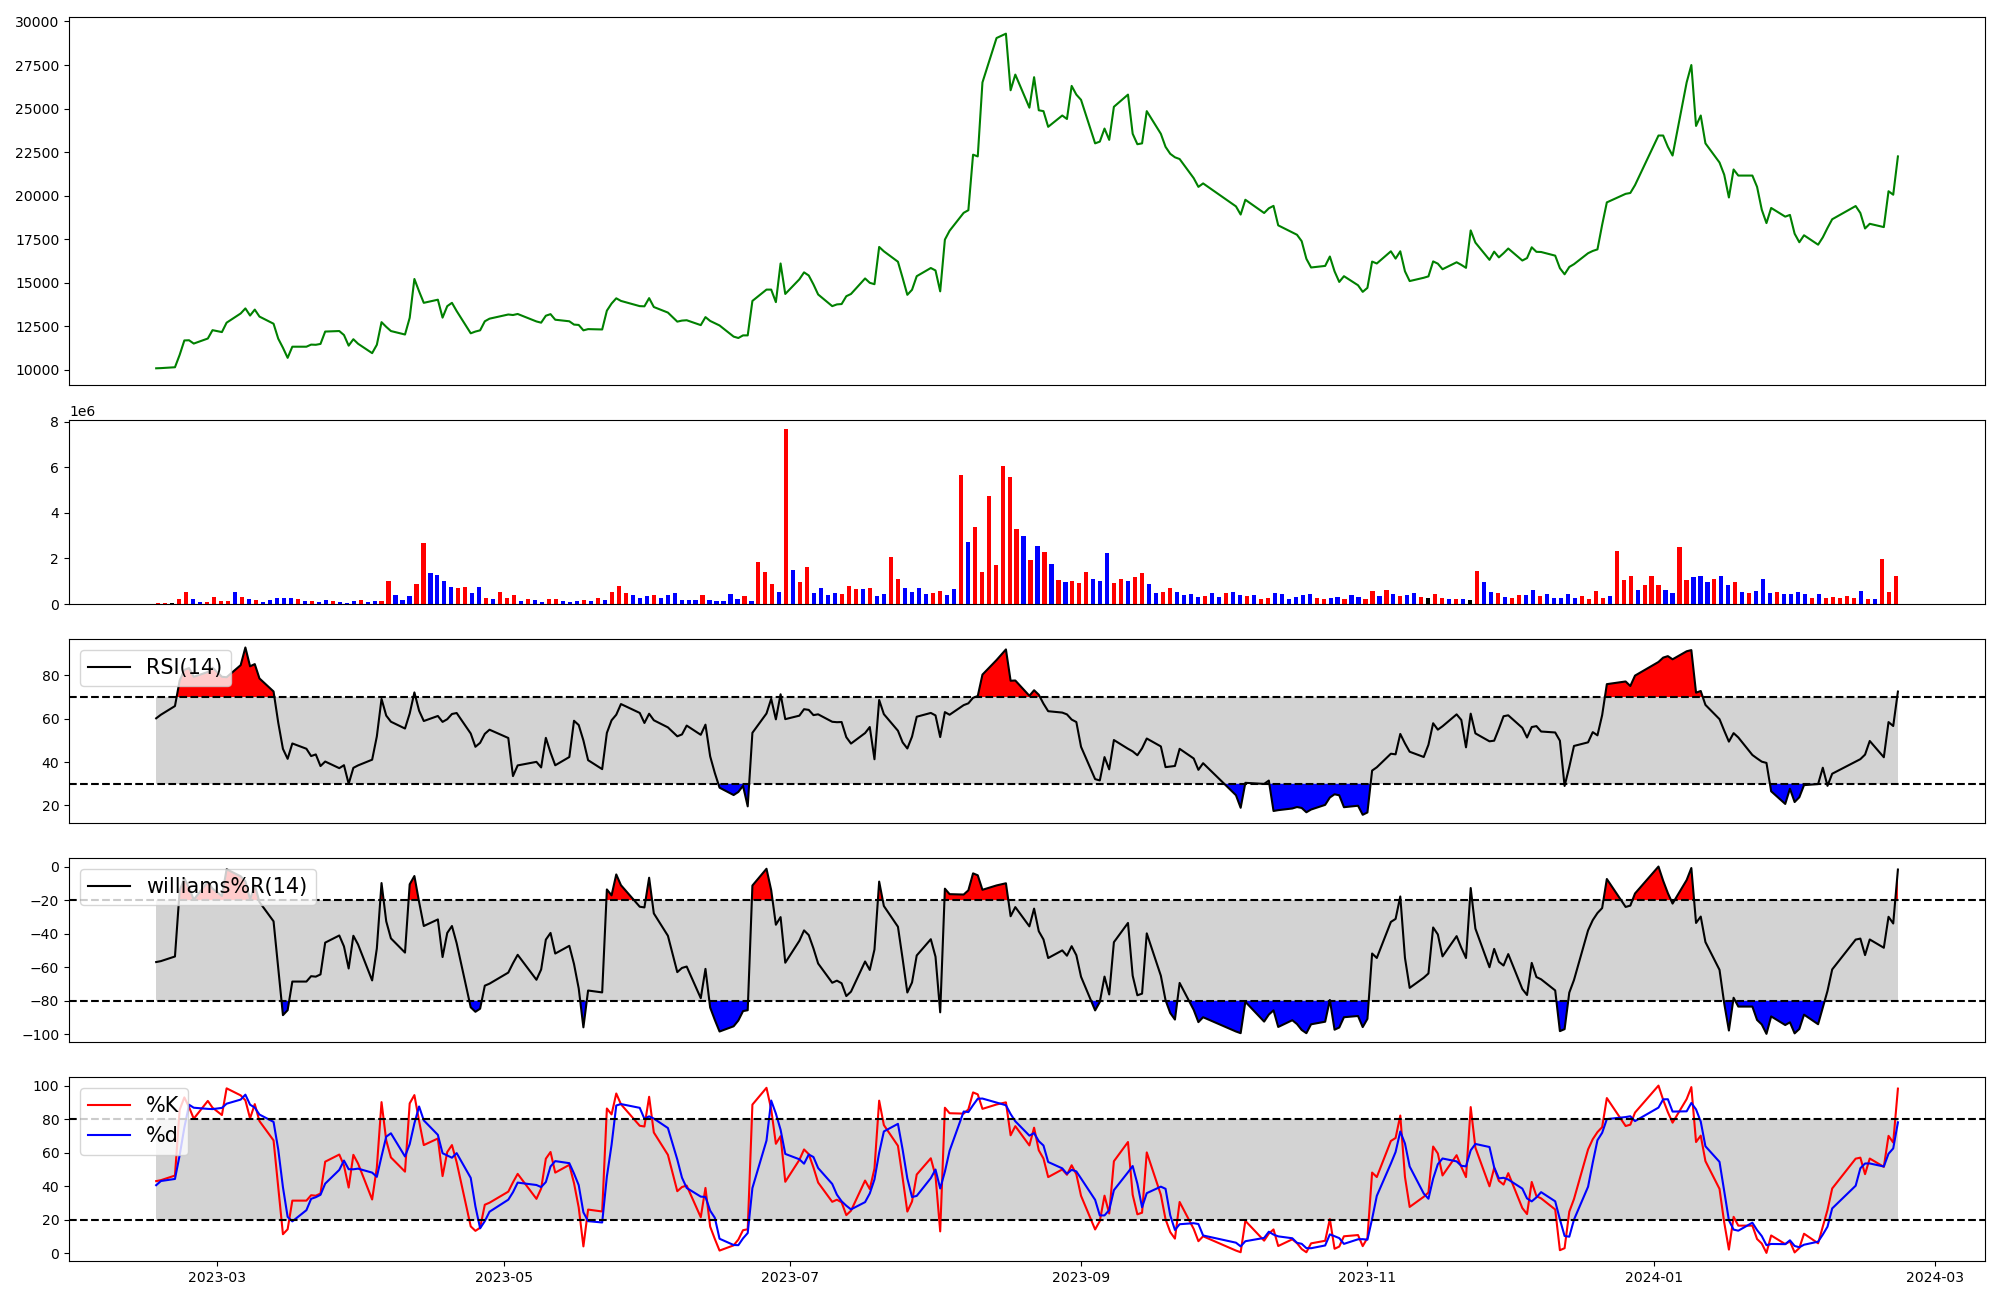
Task: Click the red %K line swatch in legend
Action: (109, 1105)
